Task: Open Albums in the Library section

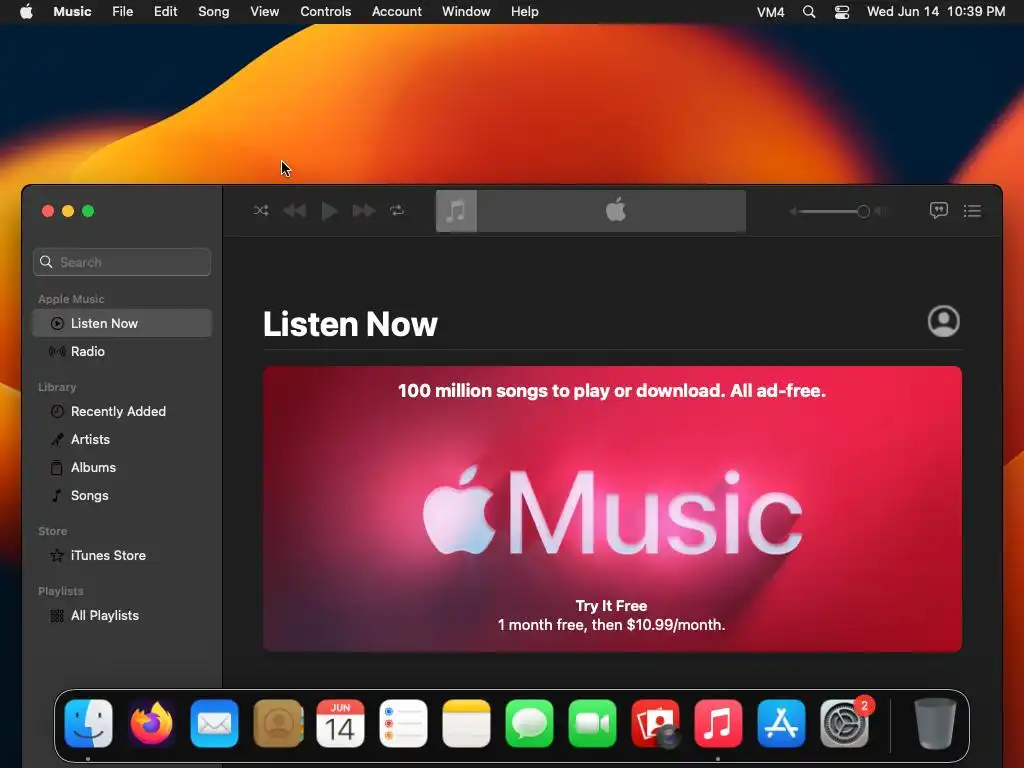Action: [122, 468]
